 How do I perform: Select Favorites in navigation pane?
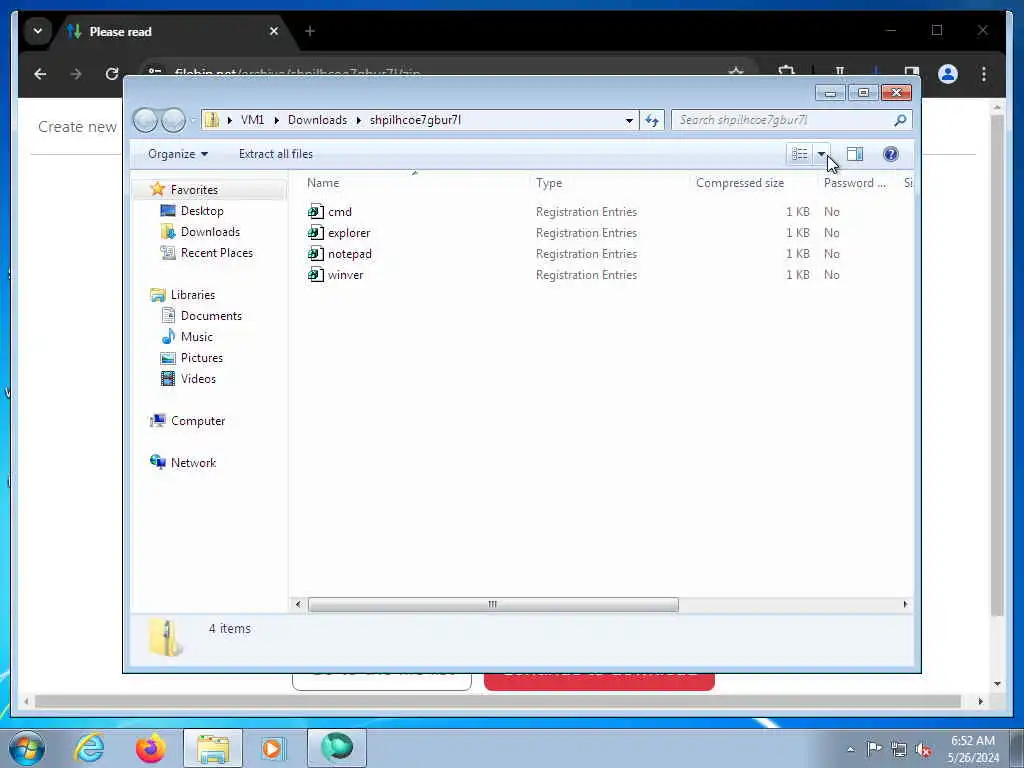194,189
